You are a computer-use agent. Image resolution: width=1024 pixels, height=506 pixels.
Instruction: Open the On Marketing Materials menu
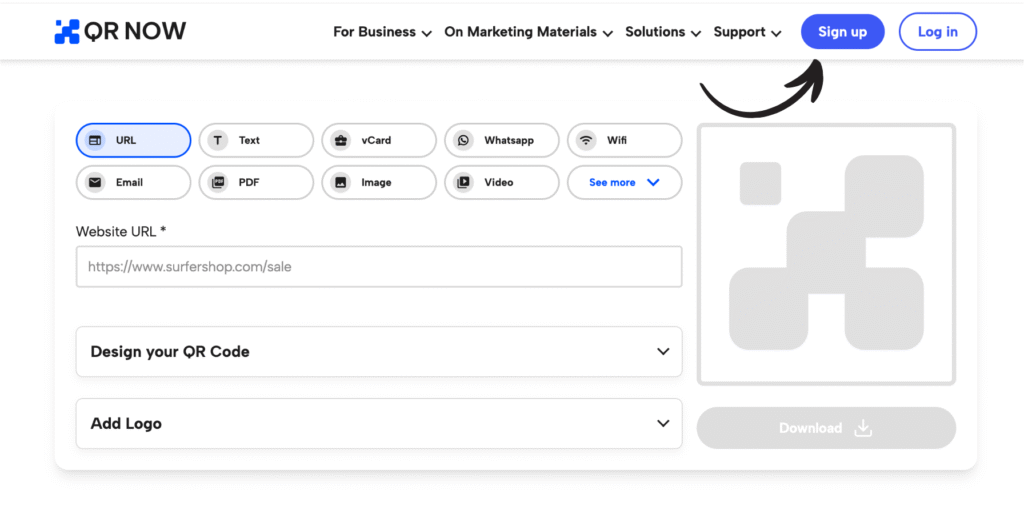(528, 31)
